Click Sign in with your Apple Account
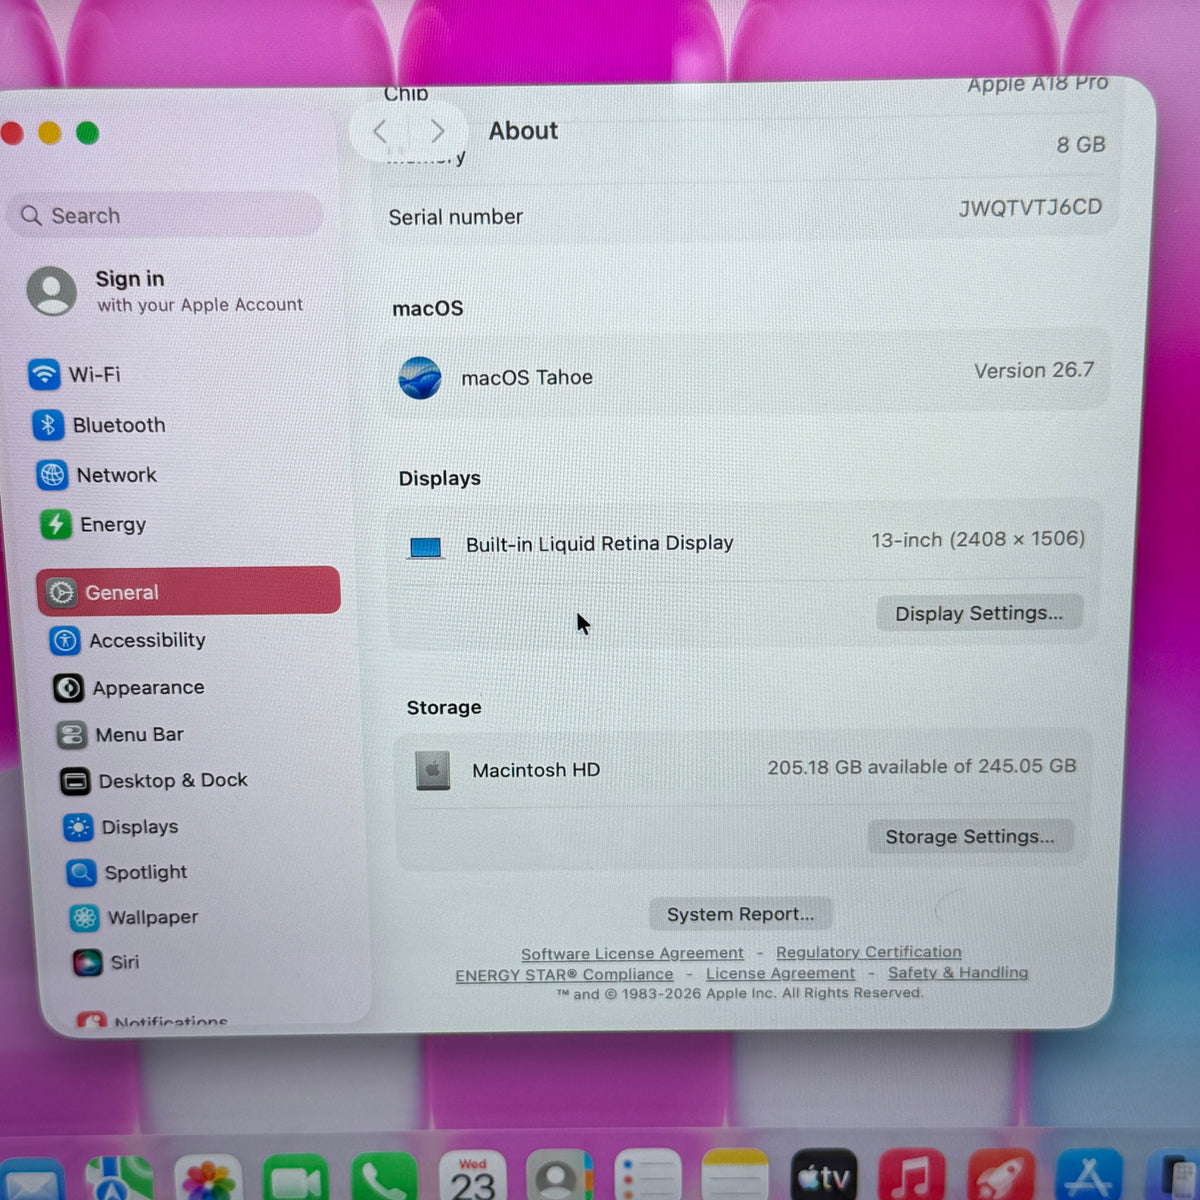This screenshot has height=1200, width=1200. 166,291
